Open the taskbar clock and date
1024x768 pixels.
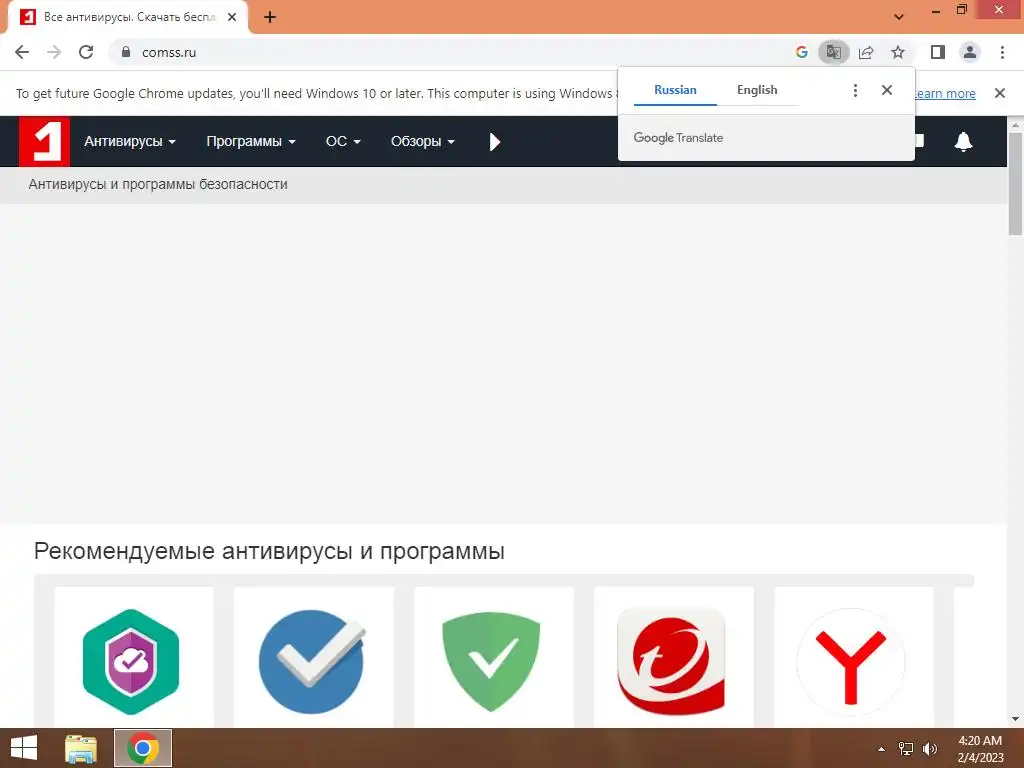tap(980, 749)
